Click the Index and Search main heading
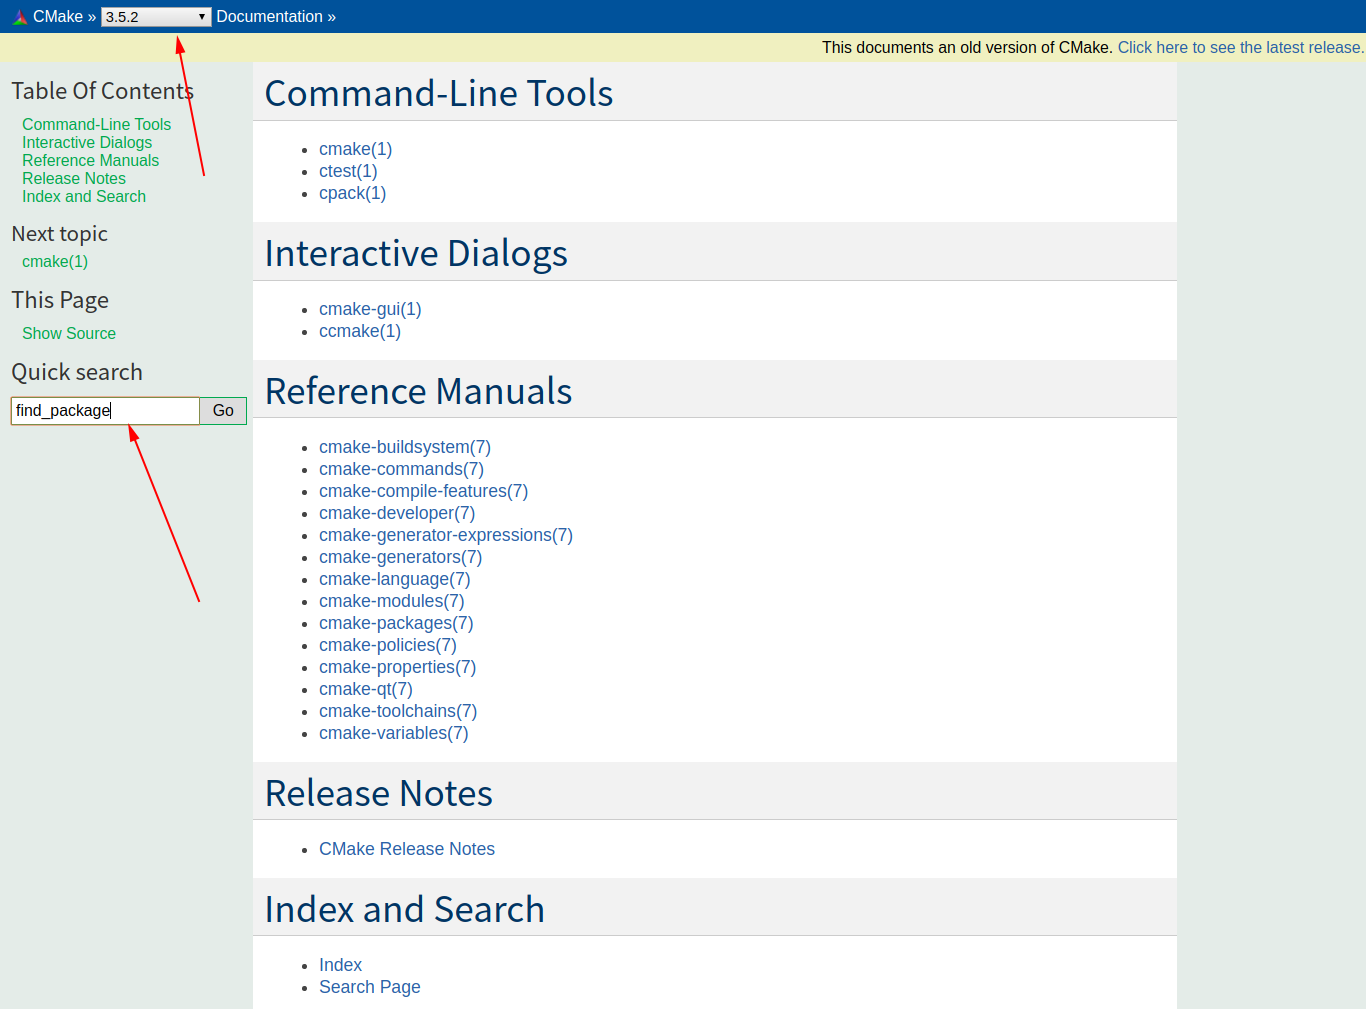The image size is (1366, 1009). pyautogui.click(x=405, y=909)
